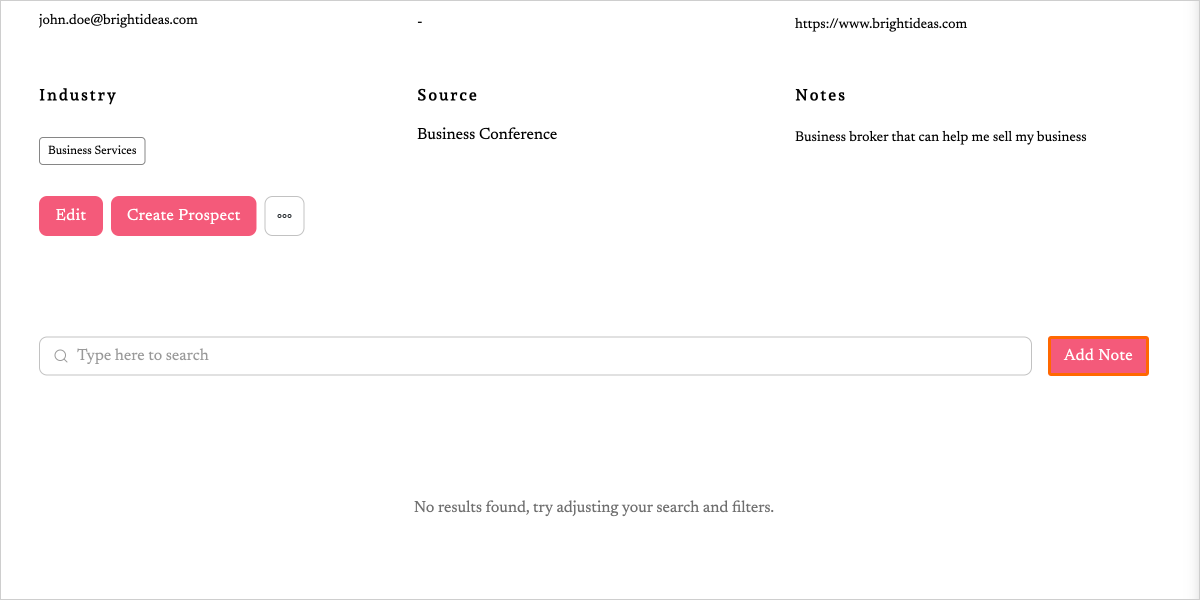Select the Business Services industry tag
The height and width of the screenshot is (600, 1200).
(92, 151)
